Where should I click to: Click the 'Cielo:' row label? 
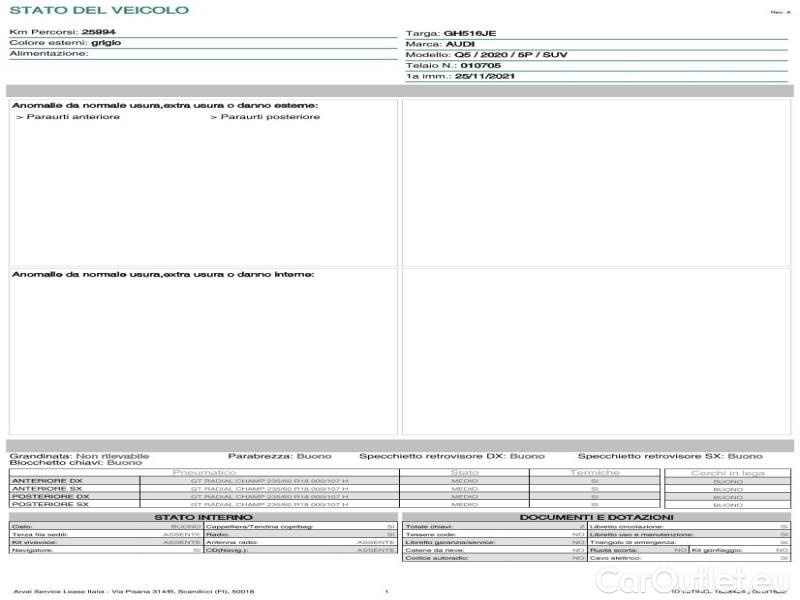21,527
